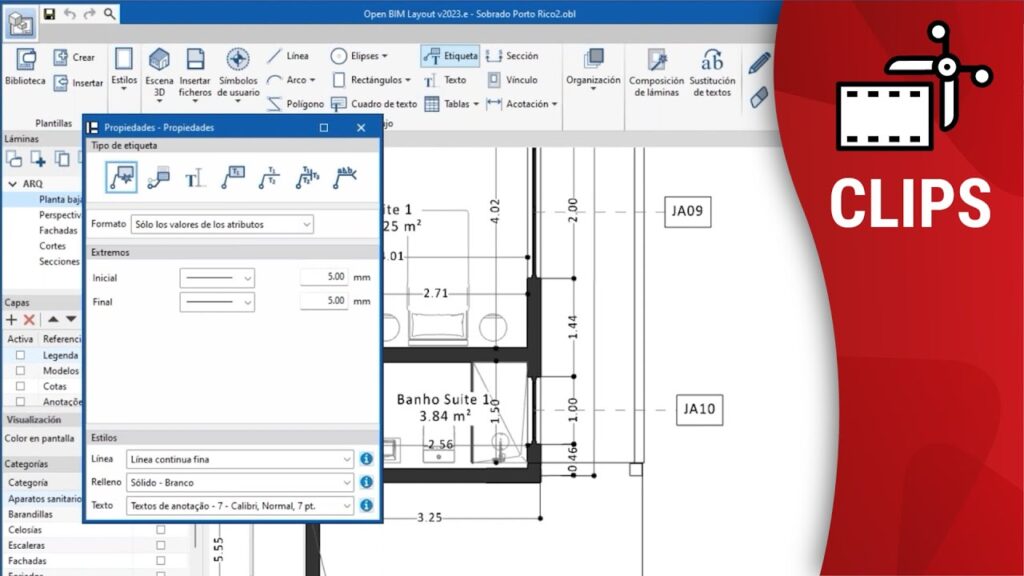1024x576 pixels.
Task: Open Símbolos de usuario tool
Action: [x=238, y=70]
